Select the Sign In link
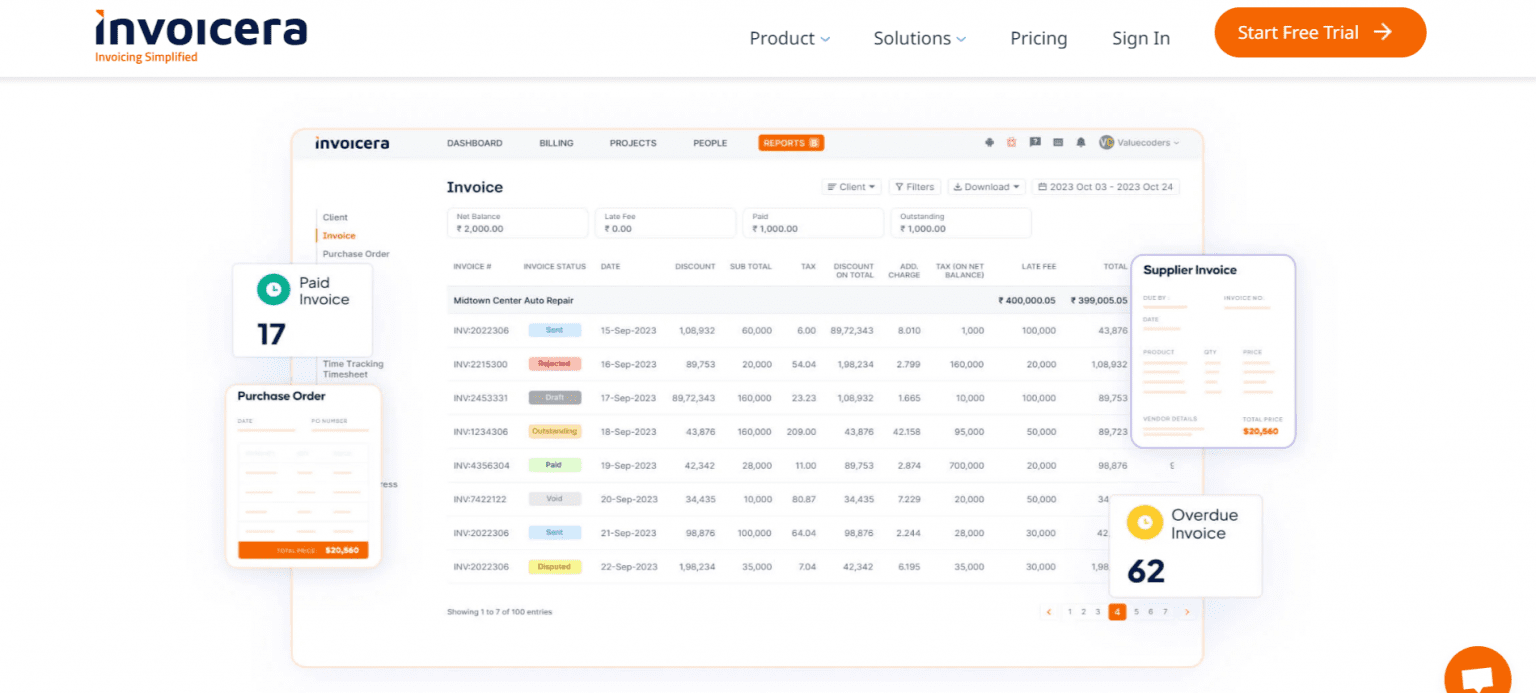 click(x=1141, y=38)
